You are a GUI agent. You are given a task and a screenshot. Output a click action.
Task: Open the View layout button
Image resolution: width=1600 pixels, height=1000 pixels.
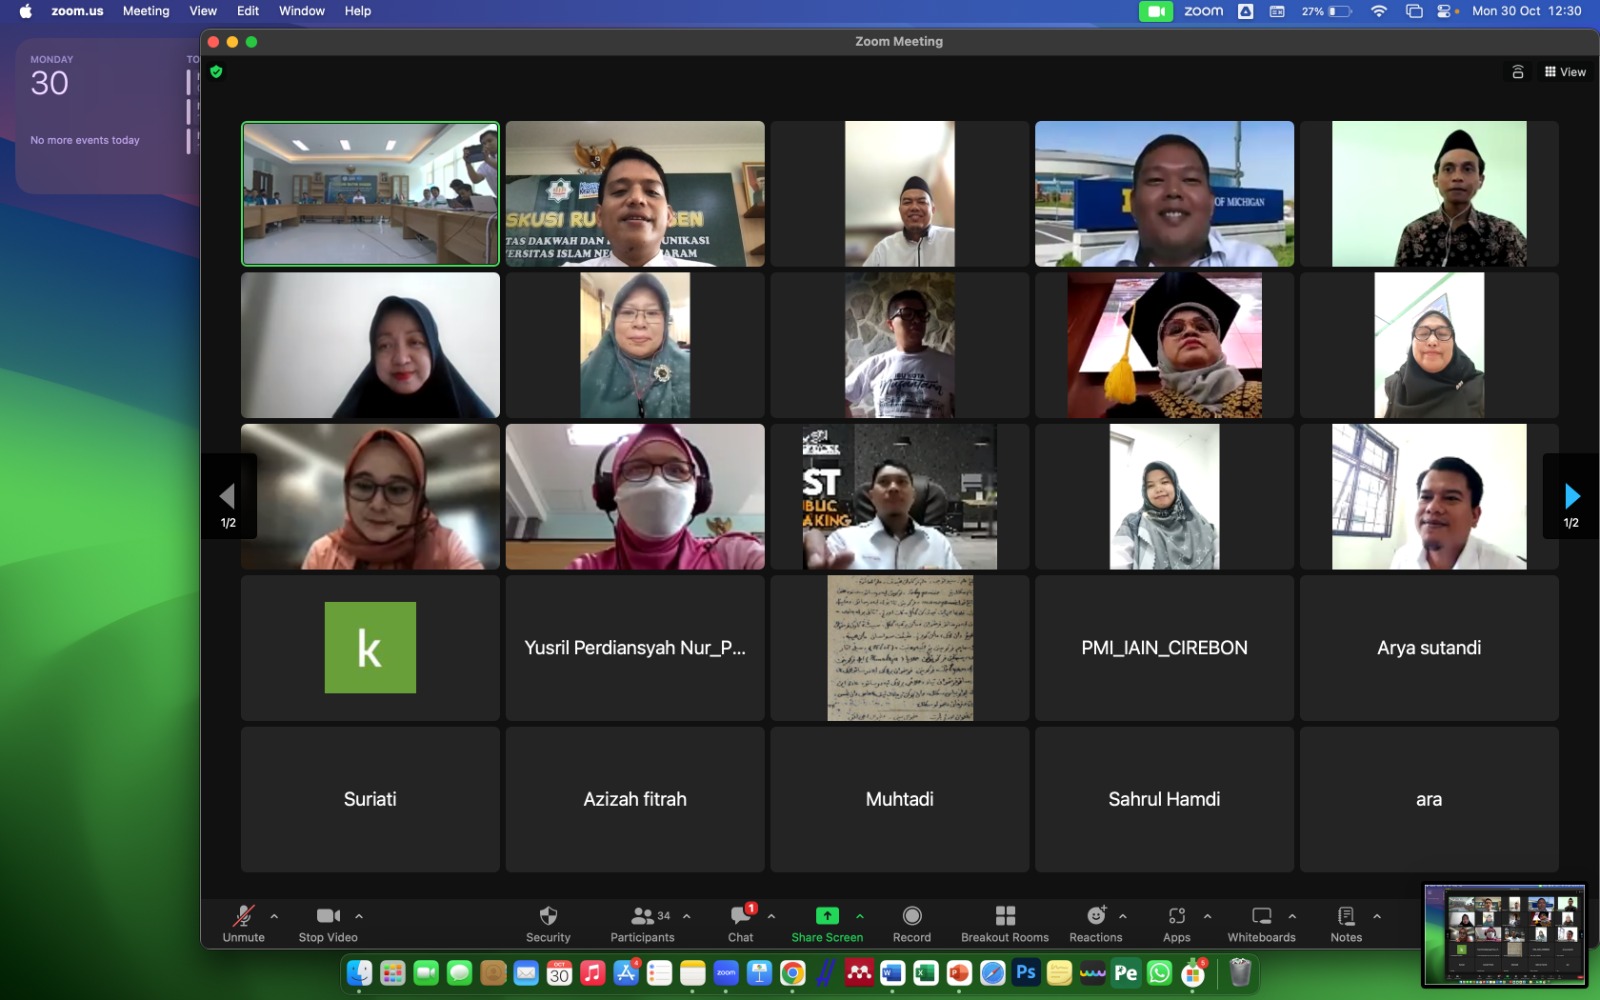[x=1565, y=72]
